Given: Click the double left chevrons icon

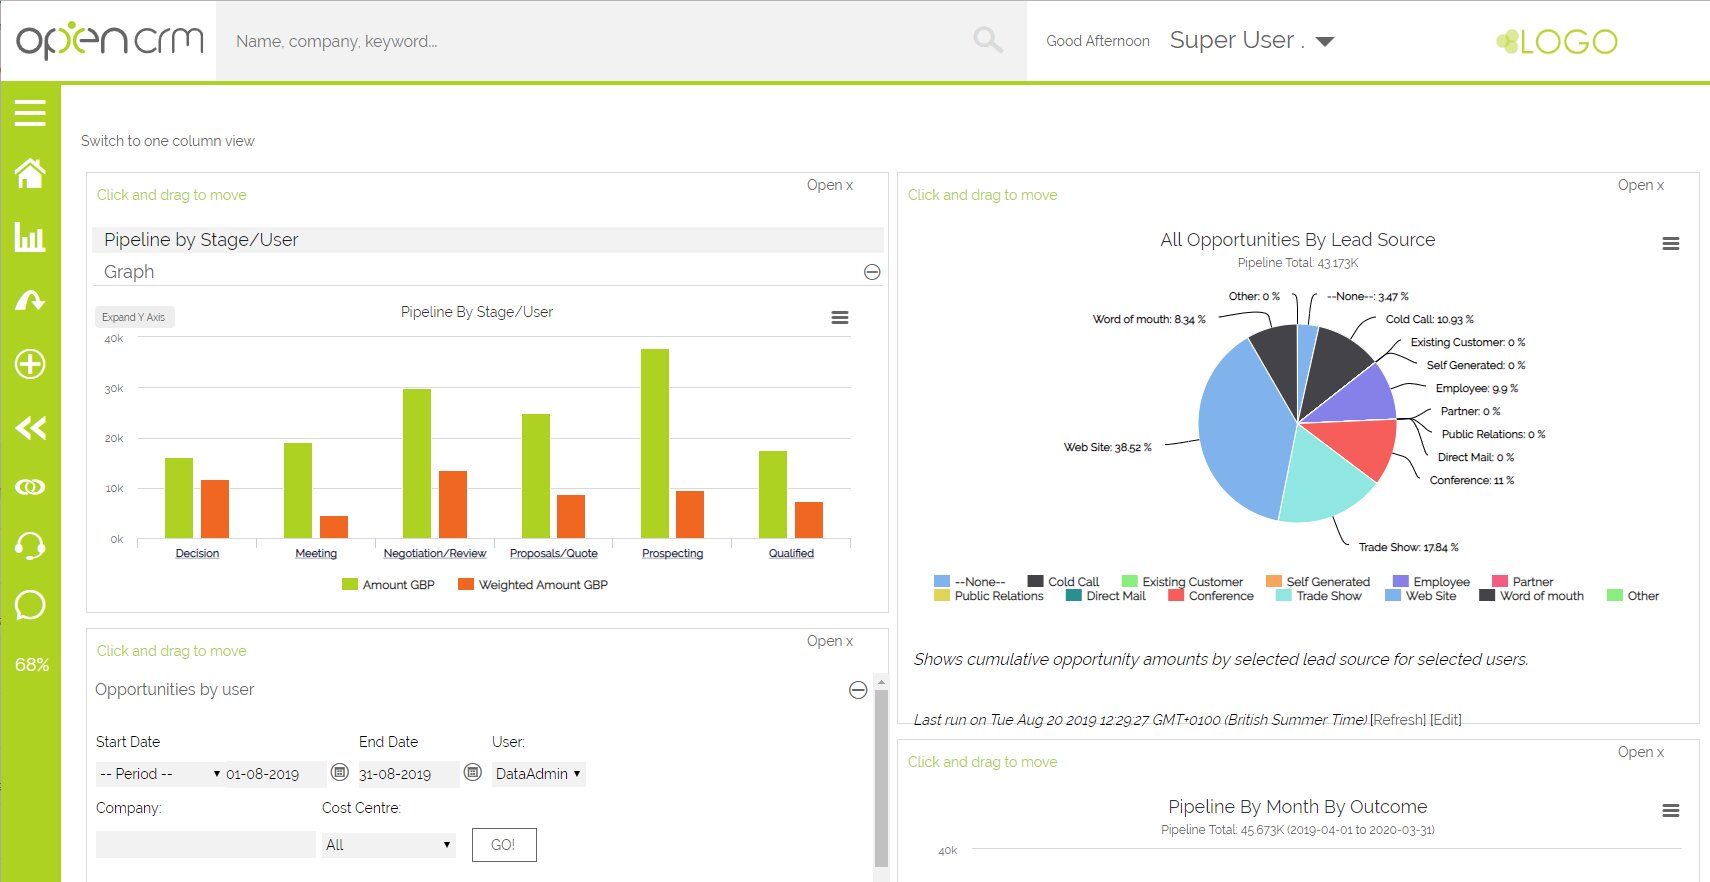Looking at the screenshot, I should (30, 428).
